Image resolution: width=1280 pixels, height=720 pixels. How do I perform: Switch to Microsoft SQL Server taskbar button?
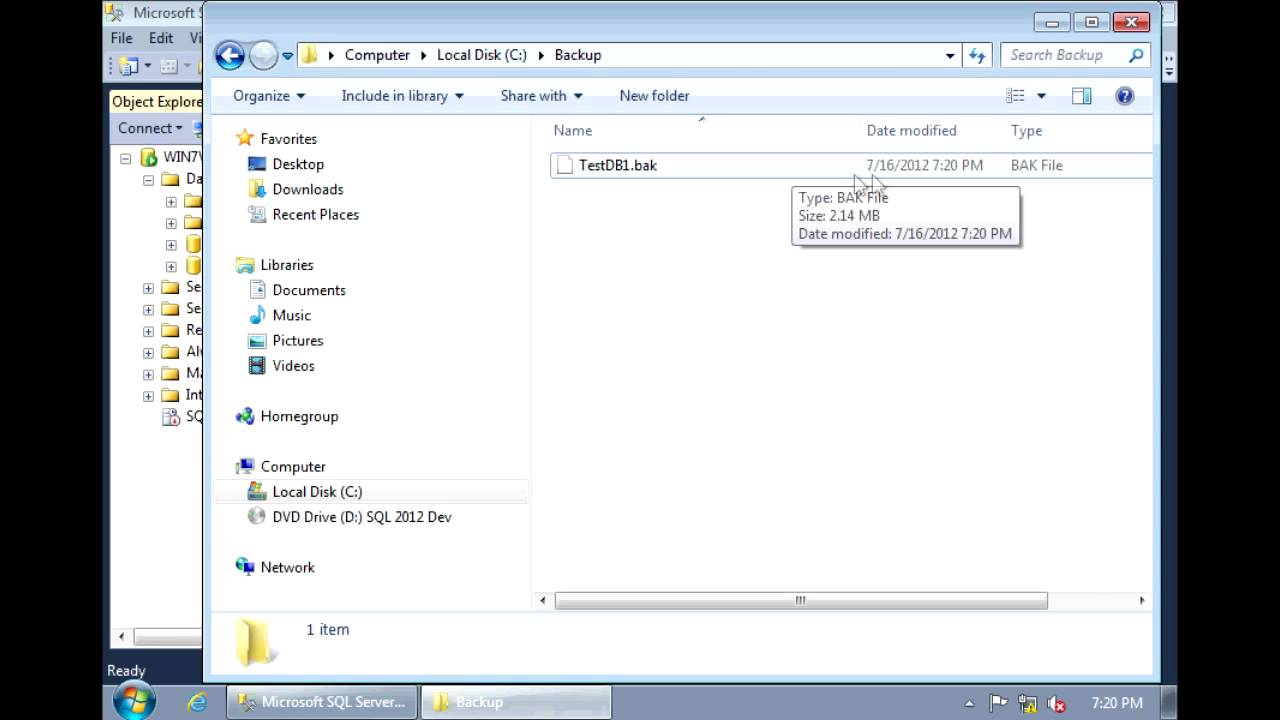coord(322,702)
